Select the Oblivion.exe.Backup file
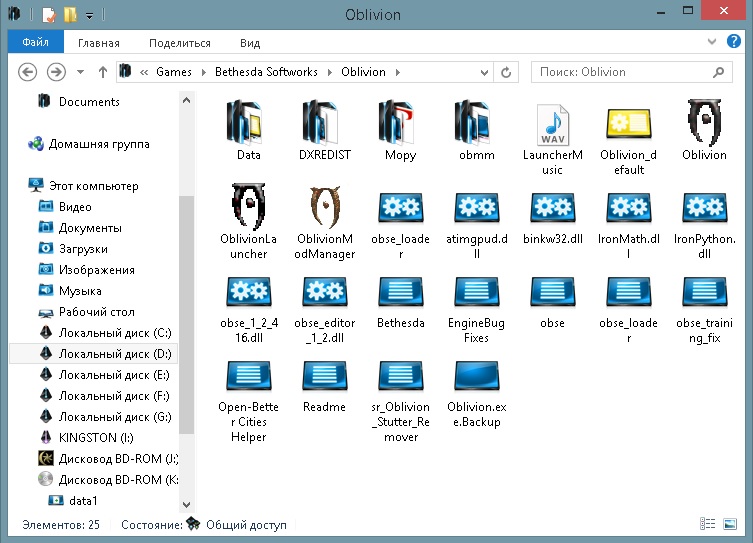753x543 pixels. 476,394
